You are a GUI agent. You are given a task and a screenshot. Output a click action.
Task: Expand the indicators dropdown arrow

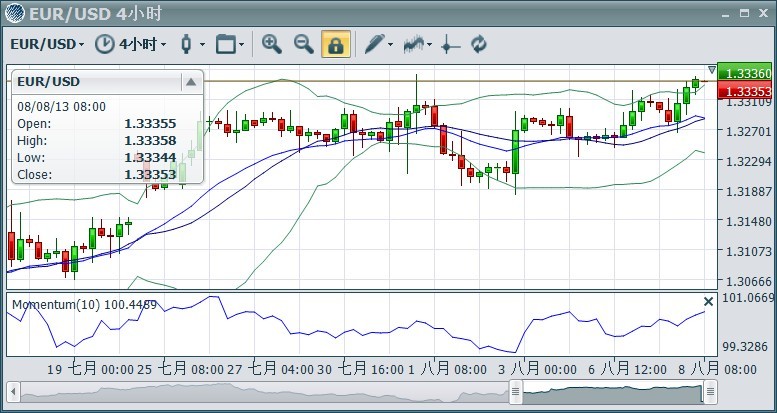coord(429,45)
